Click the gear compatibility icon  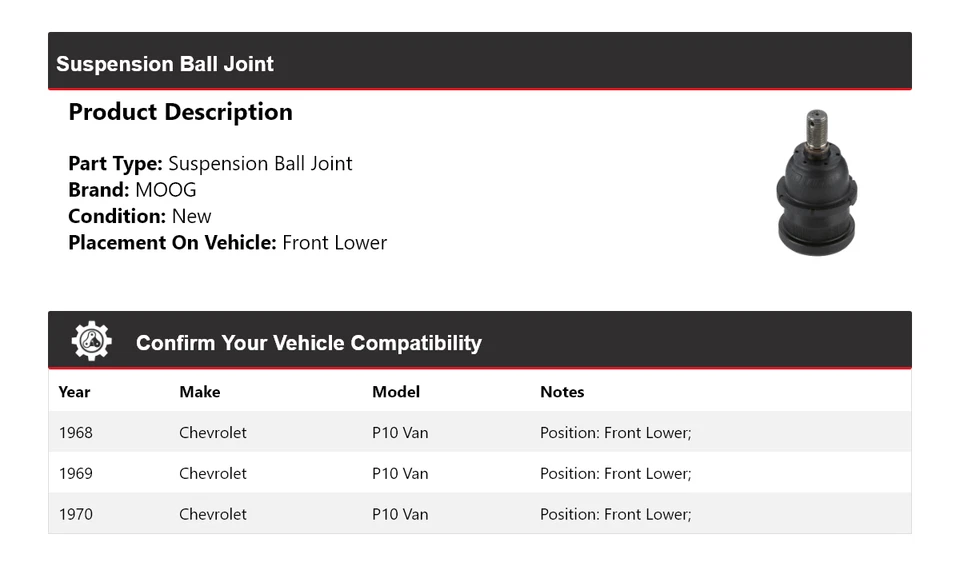(91, 341)
